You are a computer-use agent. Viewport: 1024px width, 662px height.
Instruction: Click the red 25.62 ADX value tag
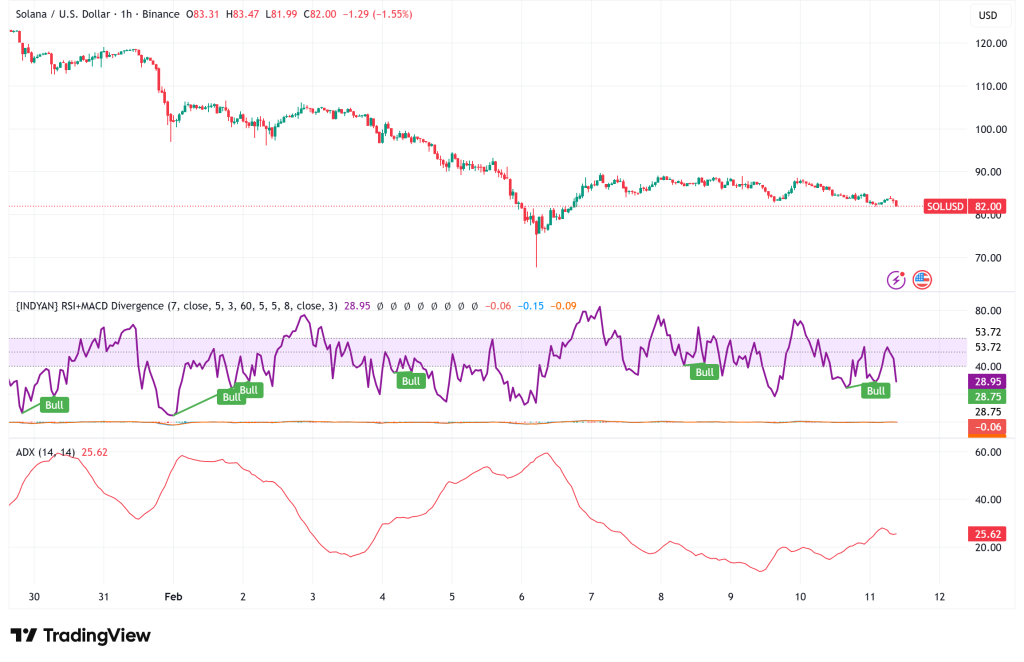[x=986, y=534]
